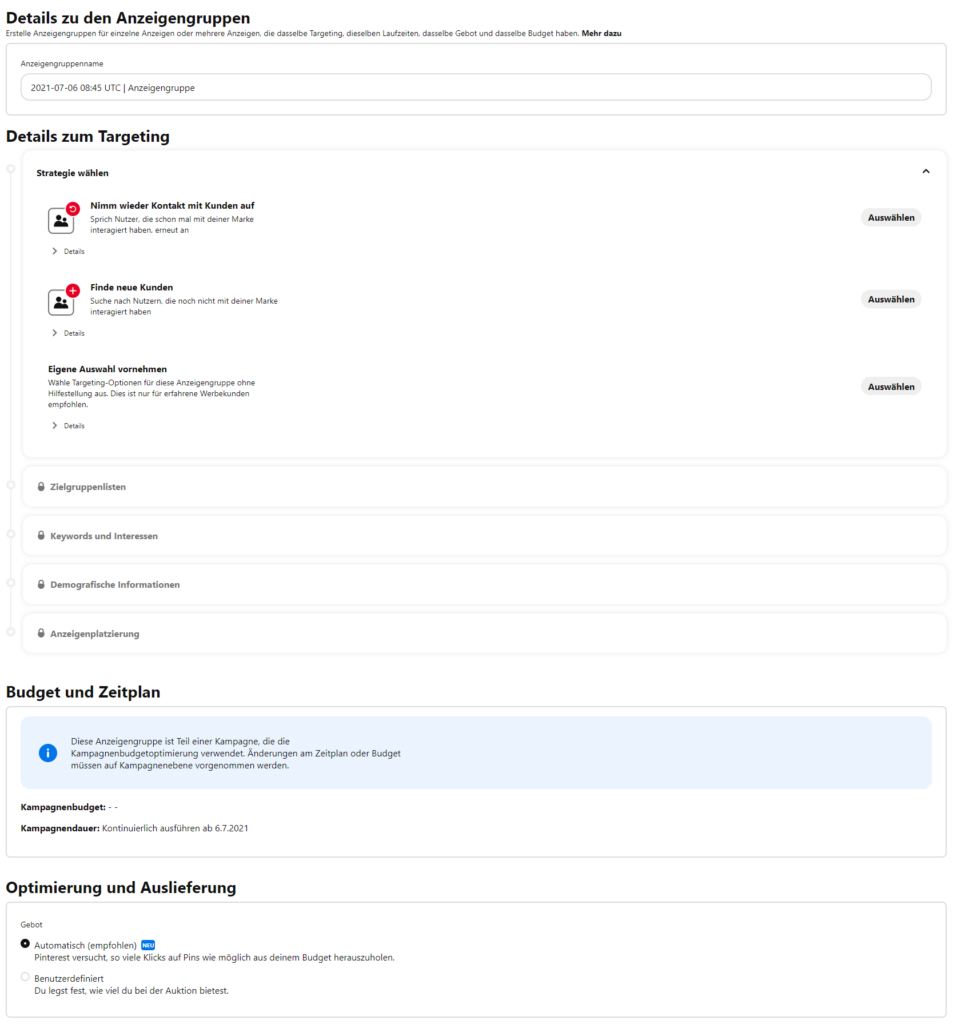Click the NEU badge next to Automatisch
Screen dimensions: 953x1024
[148, 945]
